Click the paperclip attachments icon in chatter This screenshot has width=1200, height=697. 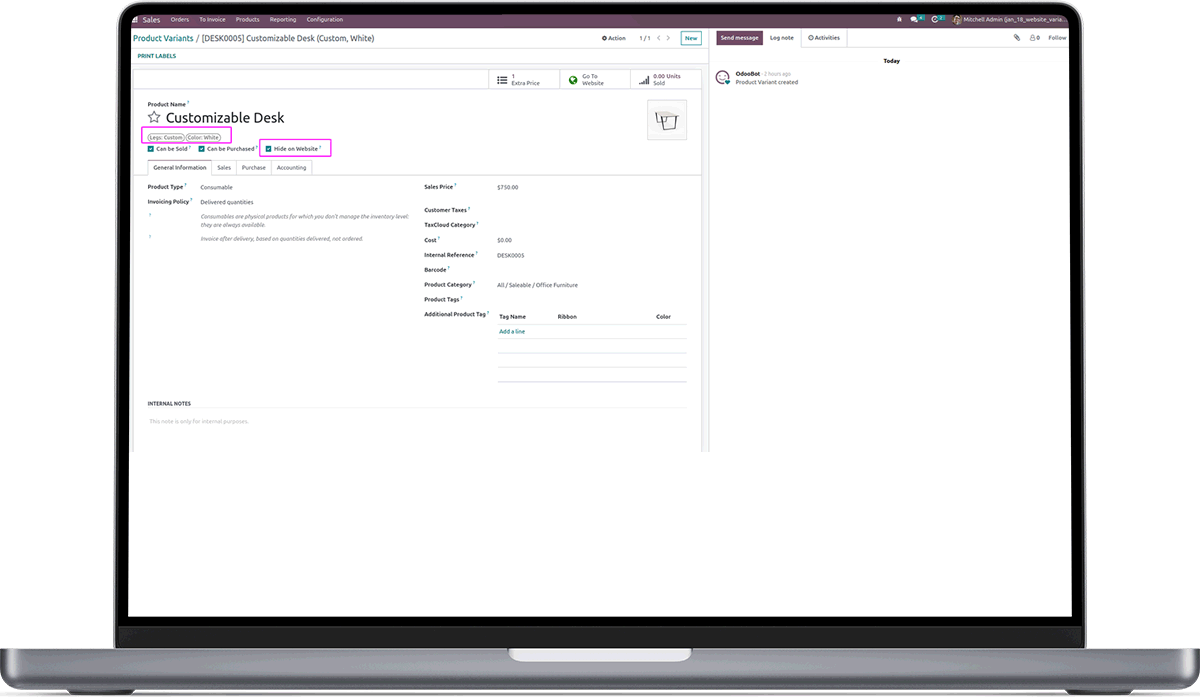(1017, 38)
